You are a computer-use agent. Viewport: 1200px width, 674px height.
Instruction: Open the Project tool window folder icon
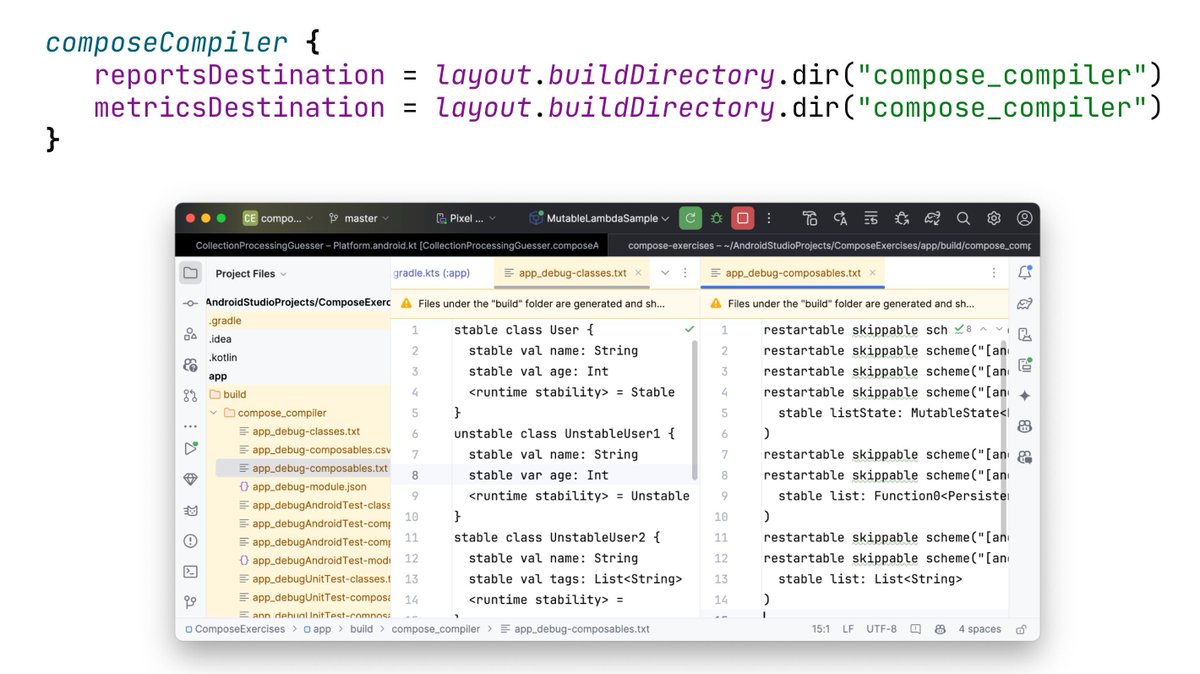(x=190, y=273)
